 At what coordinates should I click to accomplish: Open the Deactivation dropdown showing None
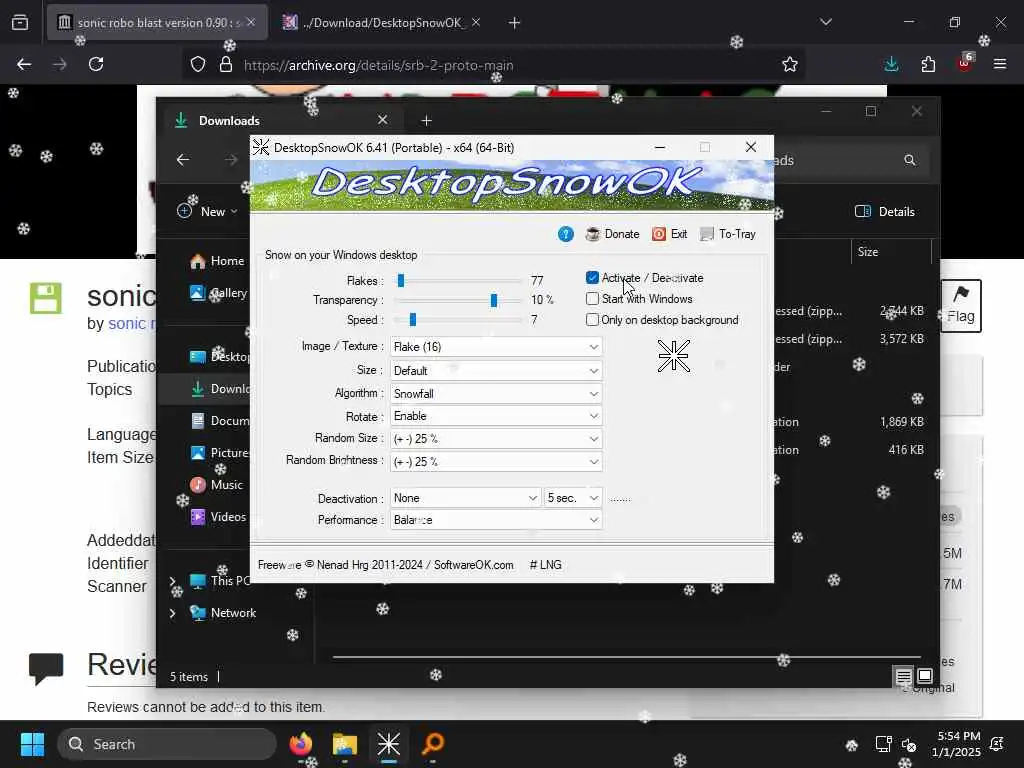click(466, 498)
